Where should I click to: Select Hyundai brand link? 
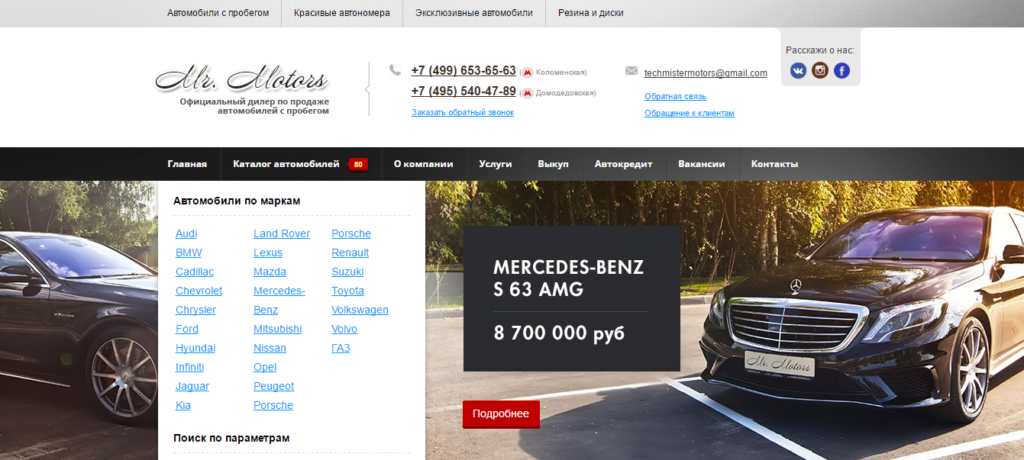195,348
